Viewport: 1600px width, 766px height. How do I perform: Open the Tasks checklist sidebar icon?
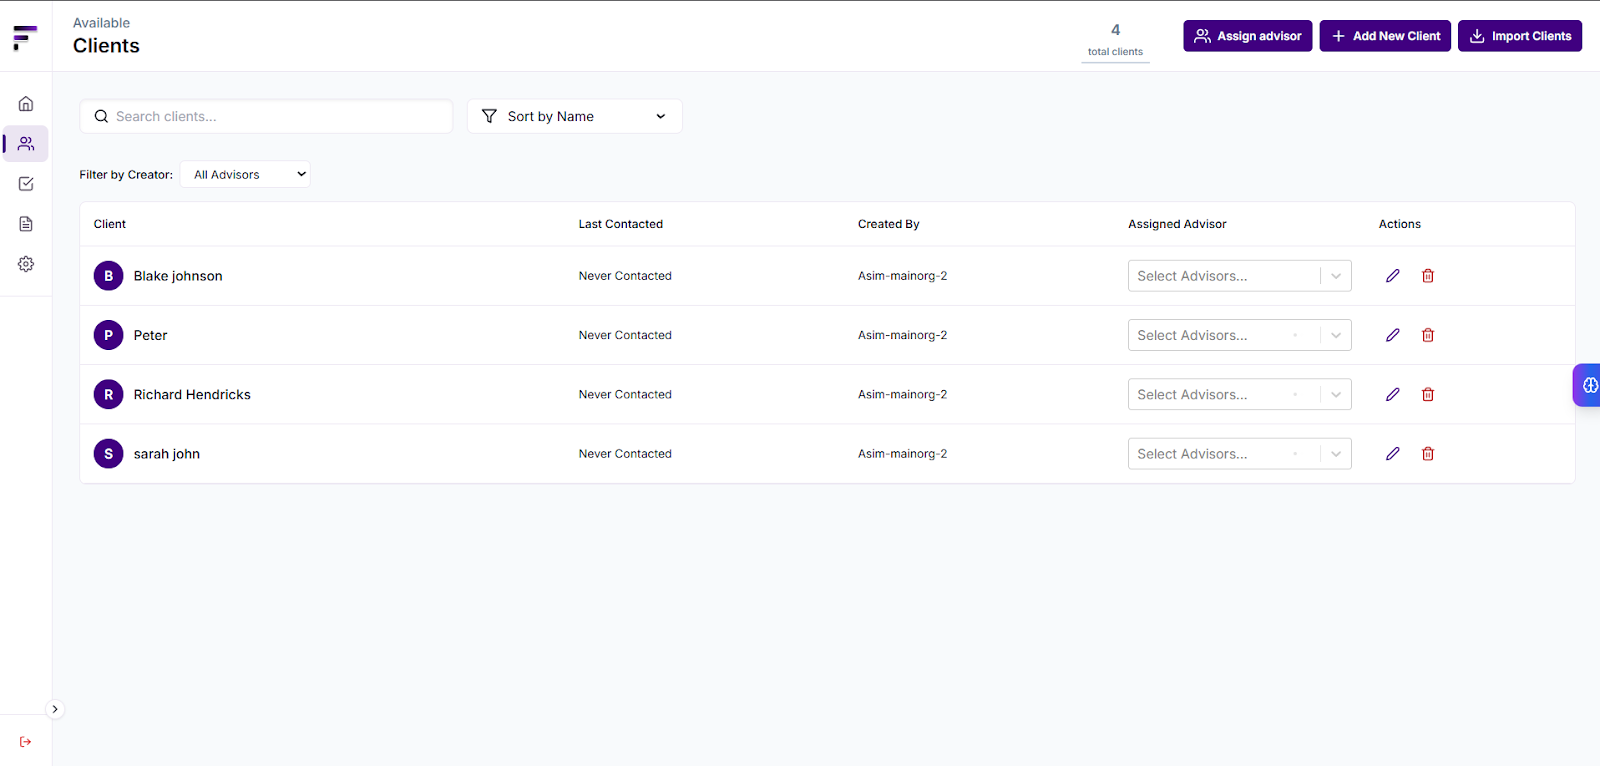[x=26, y=184]
